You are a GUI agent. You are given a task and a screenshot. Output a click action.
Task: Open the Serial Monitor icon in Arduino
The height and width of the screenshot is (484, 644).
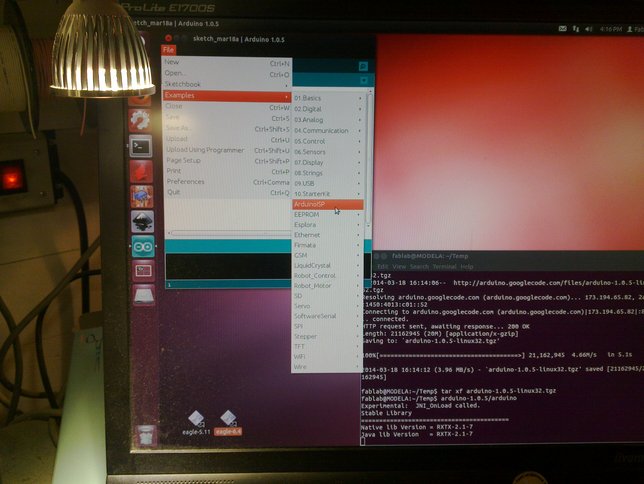(363, 66)
